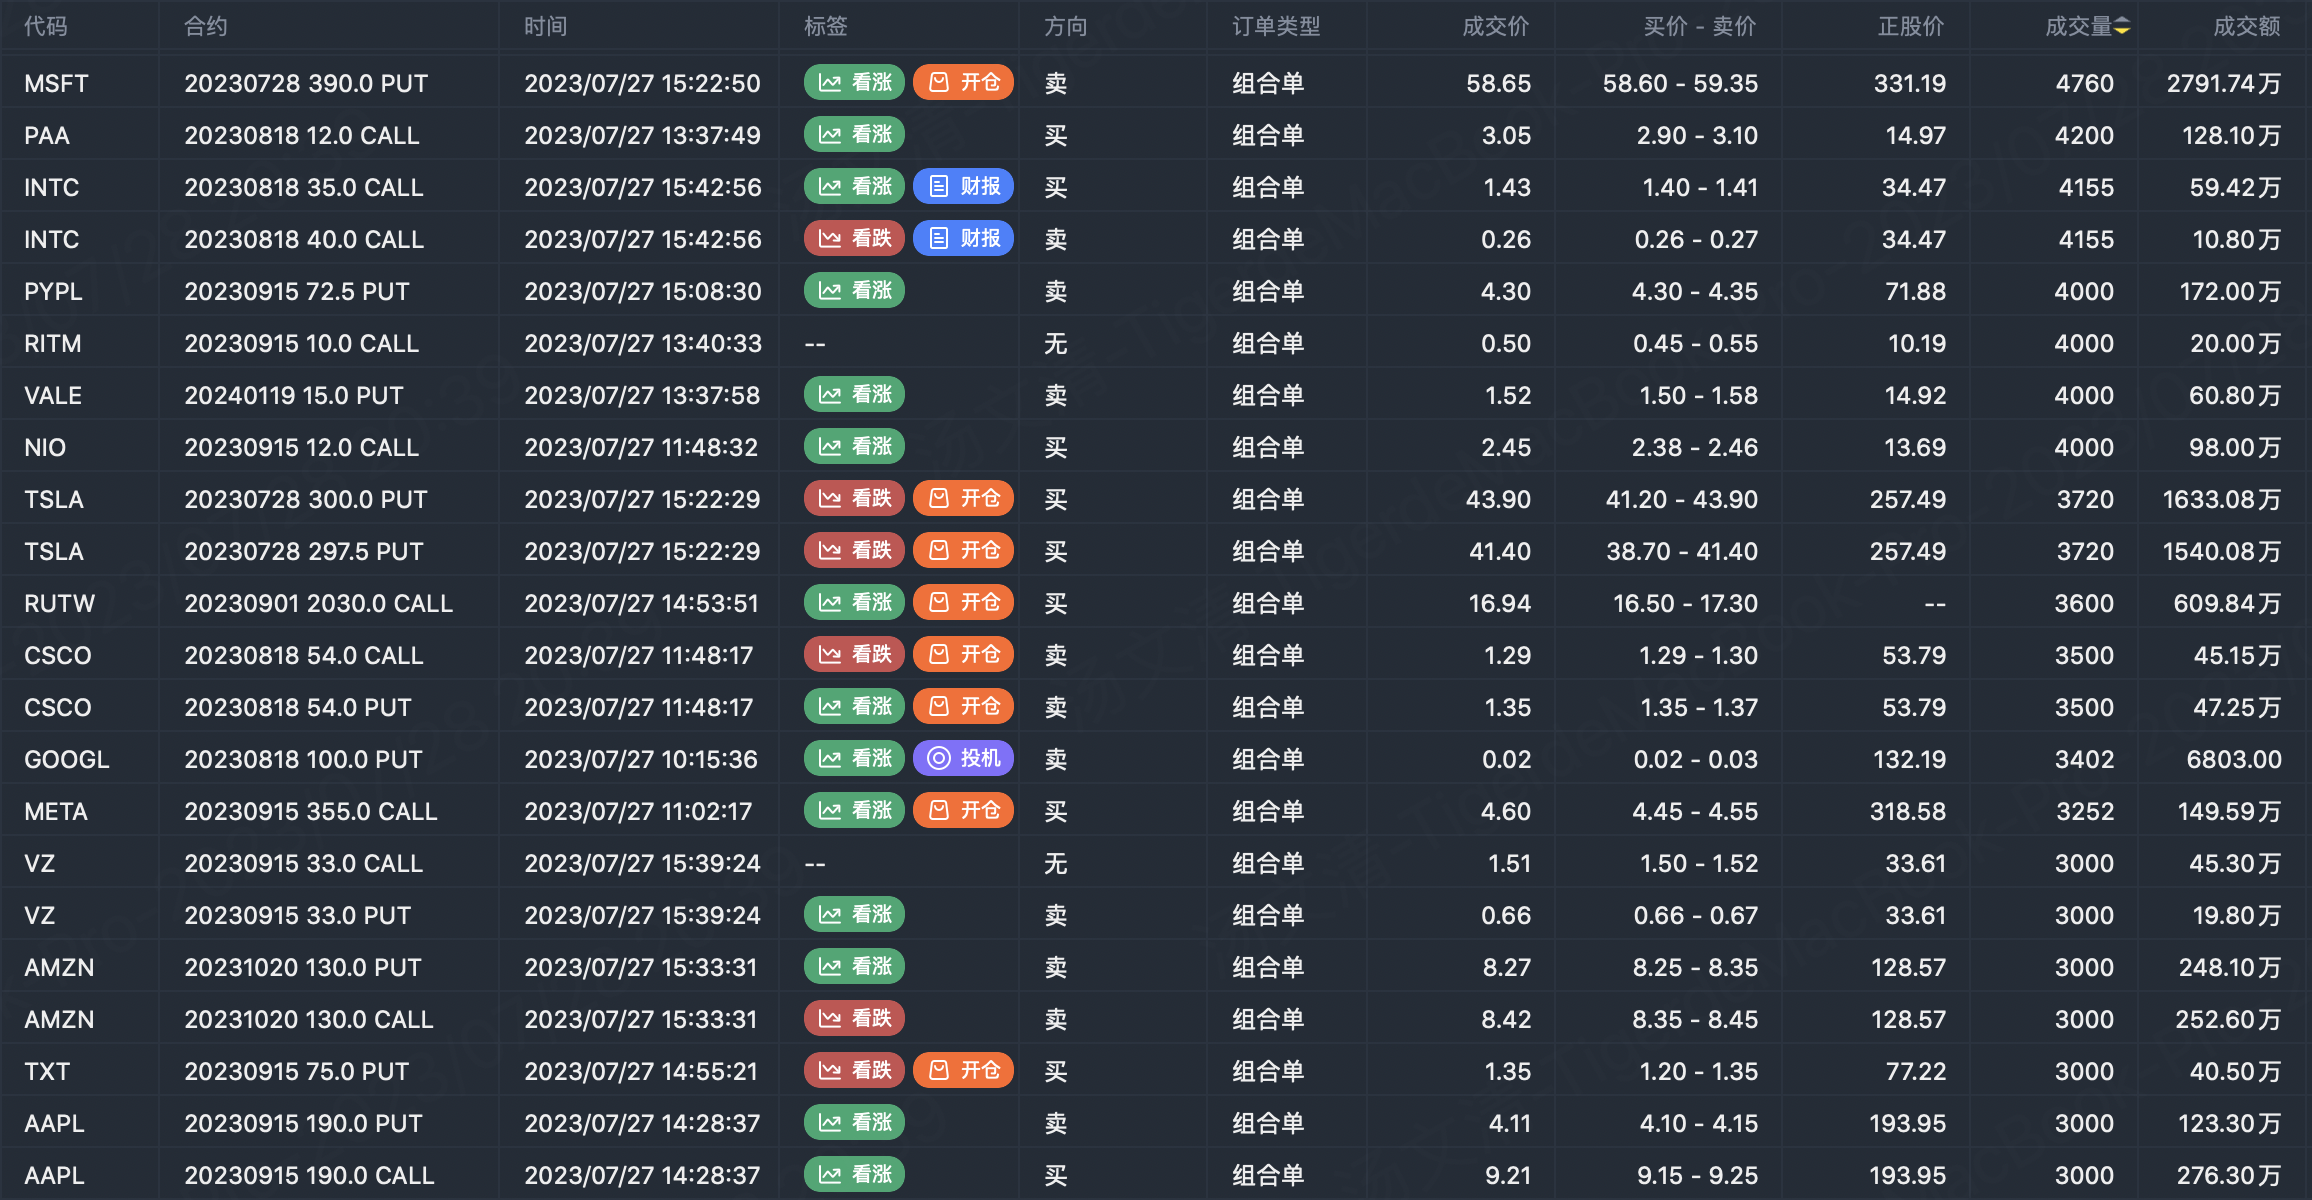Click the 看涨 tag on AAPL 190.0 CALL row
The image size is (2312, 1200).
pyautogui.click(x=854, y=1174)
